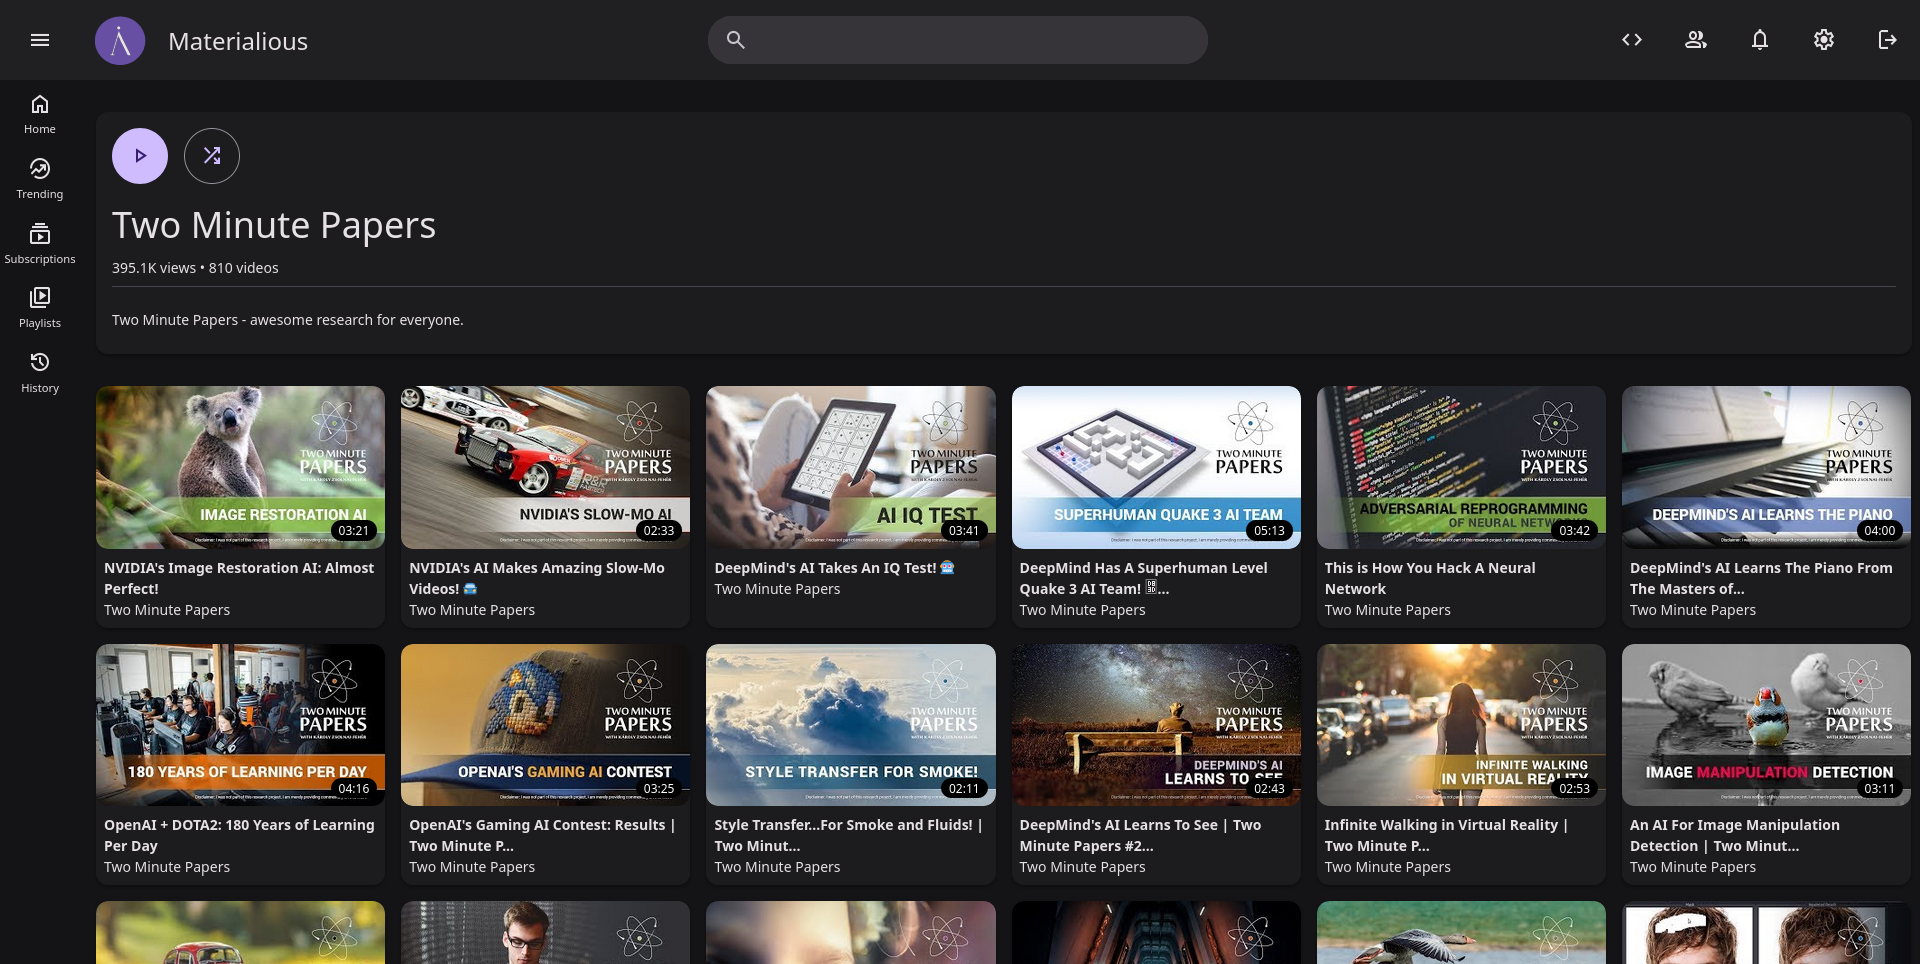This screenshot has width=1920, height=964.
Task: Open Adversarial Reprogramming thumbnail
Action: 1461,467
